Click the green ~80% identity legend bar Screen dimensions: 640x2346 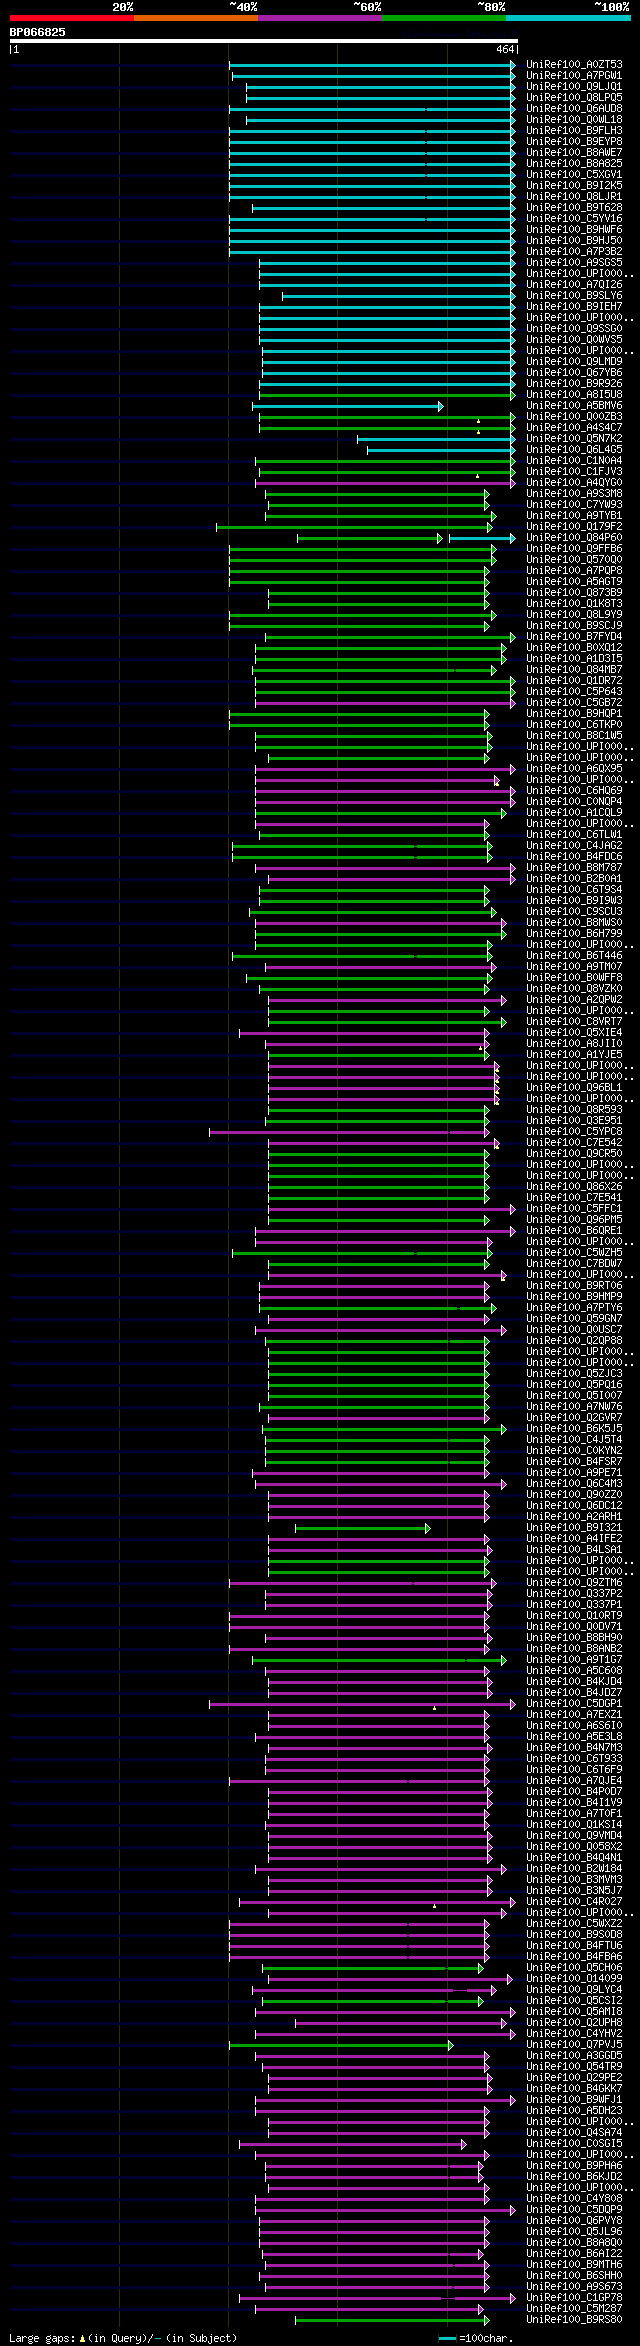(x=443, y=18)
